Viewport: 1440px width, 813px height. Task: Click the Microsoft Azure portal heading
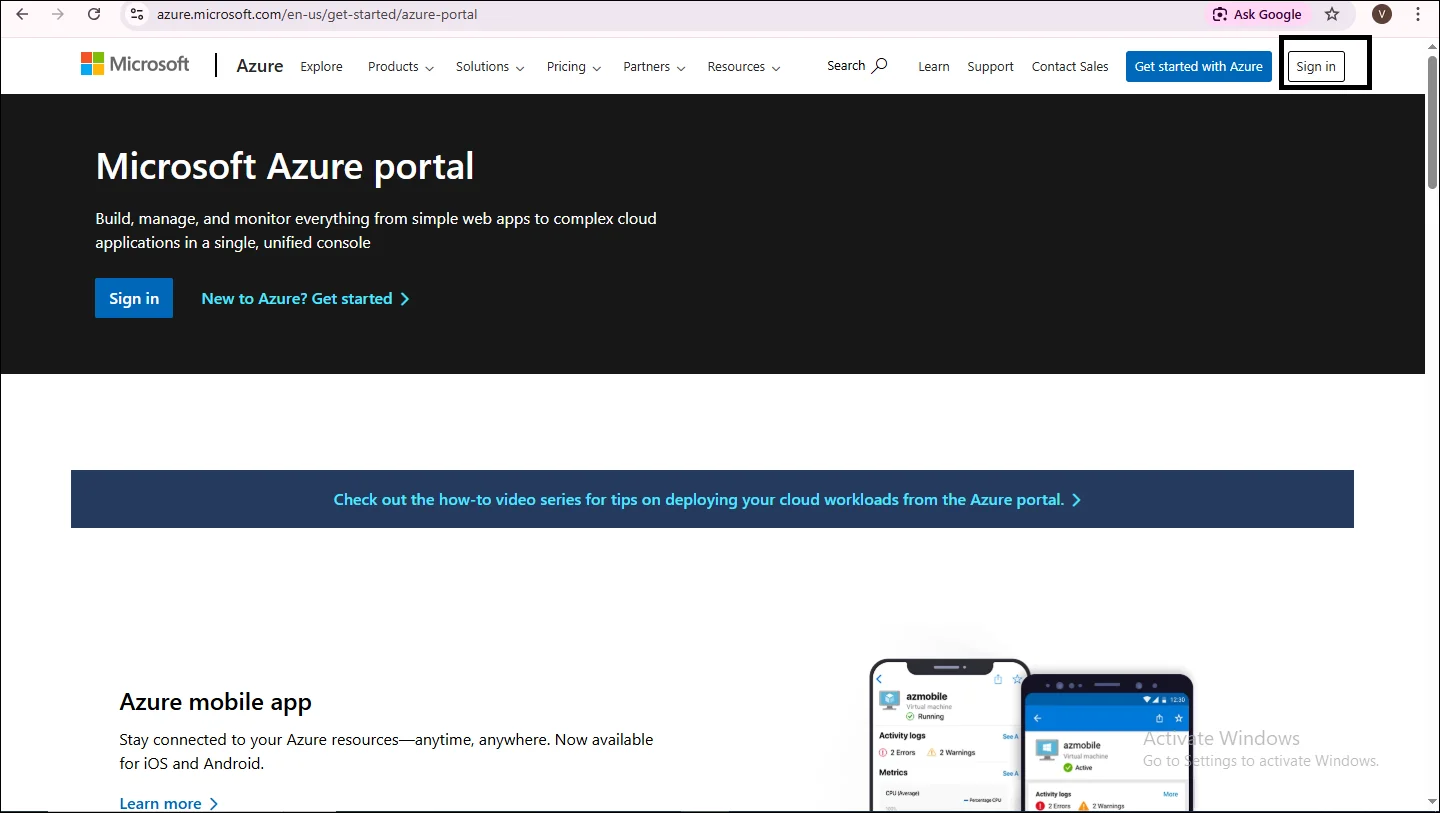[x=285, y=166]
